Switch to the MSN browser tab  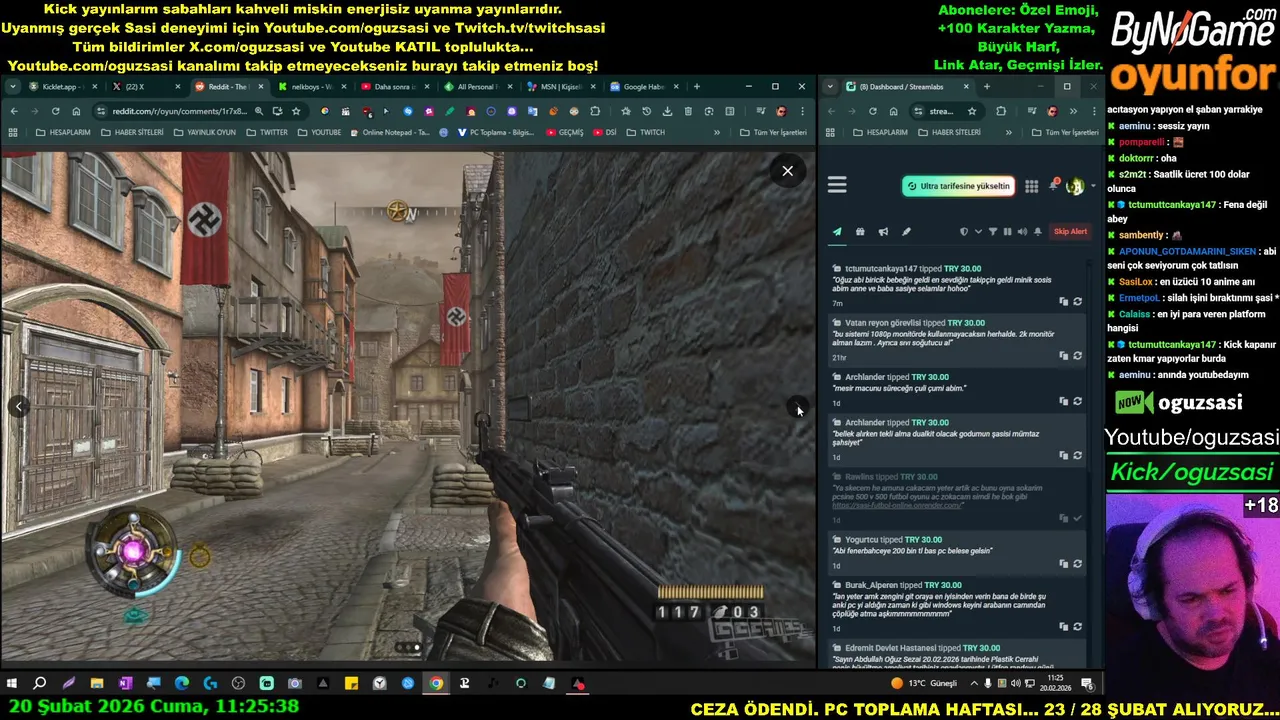coord(560,87)
